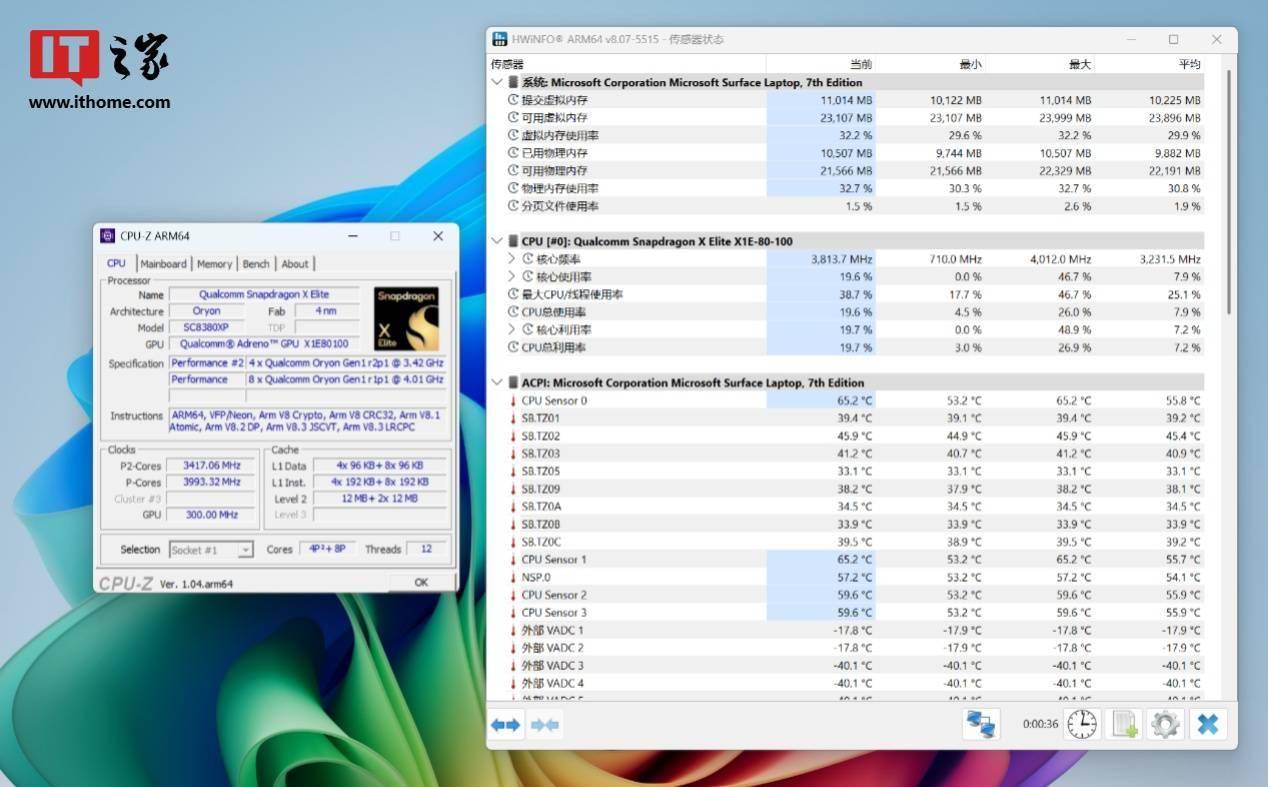
Task: Open HWiNFO sensor settings gear
Action: tap(1165, 724)
